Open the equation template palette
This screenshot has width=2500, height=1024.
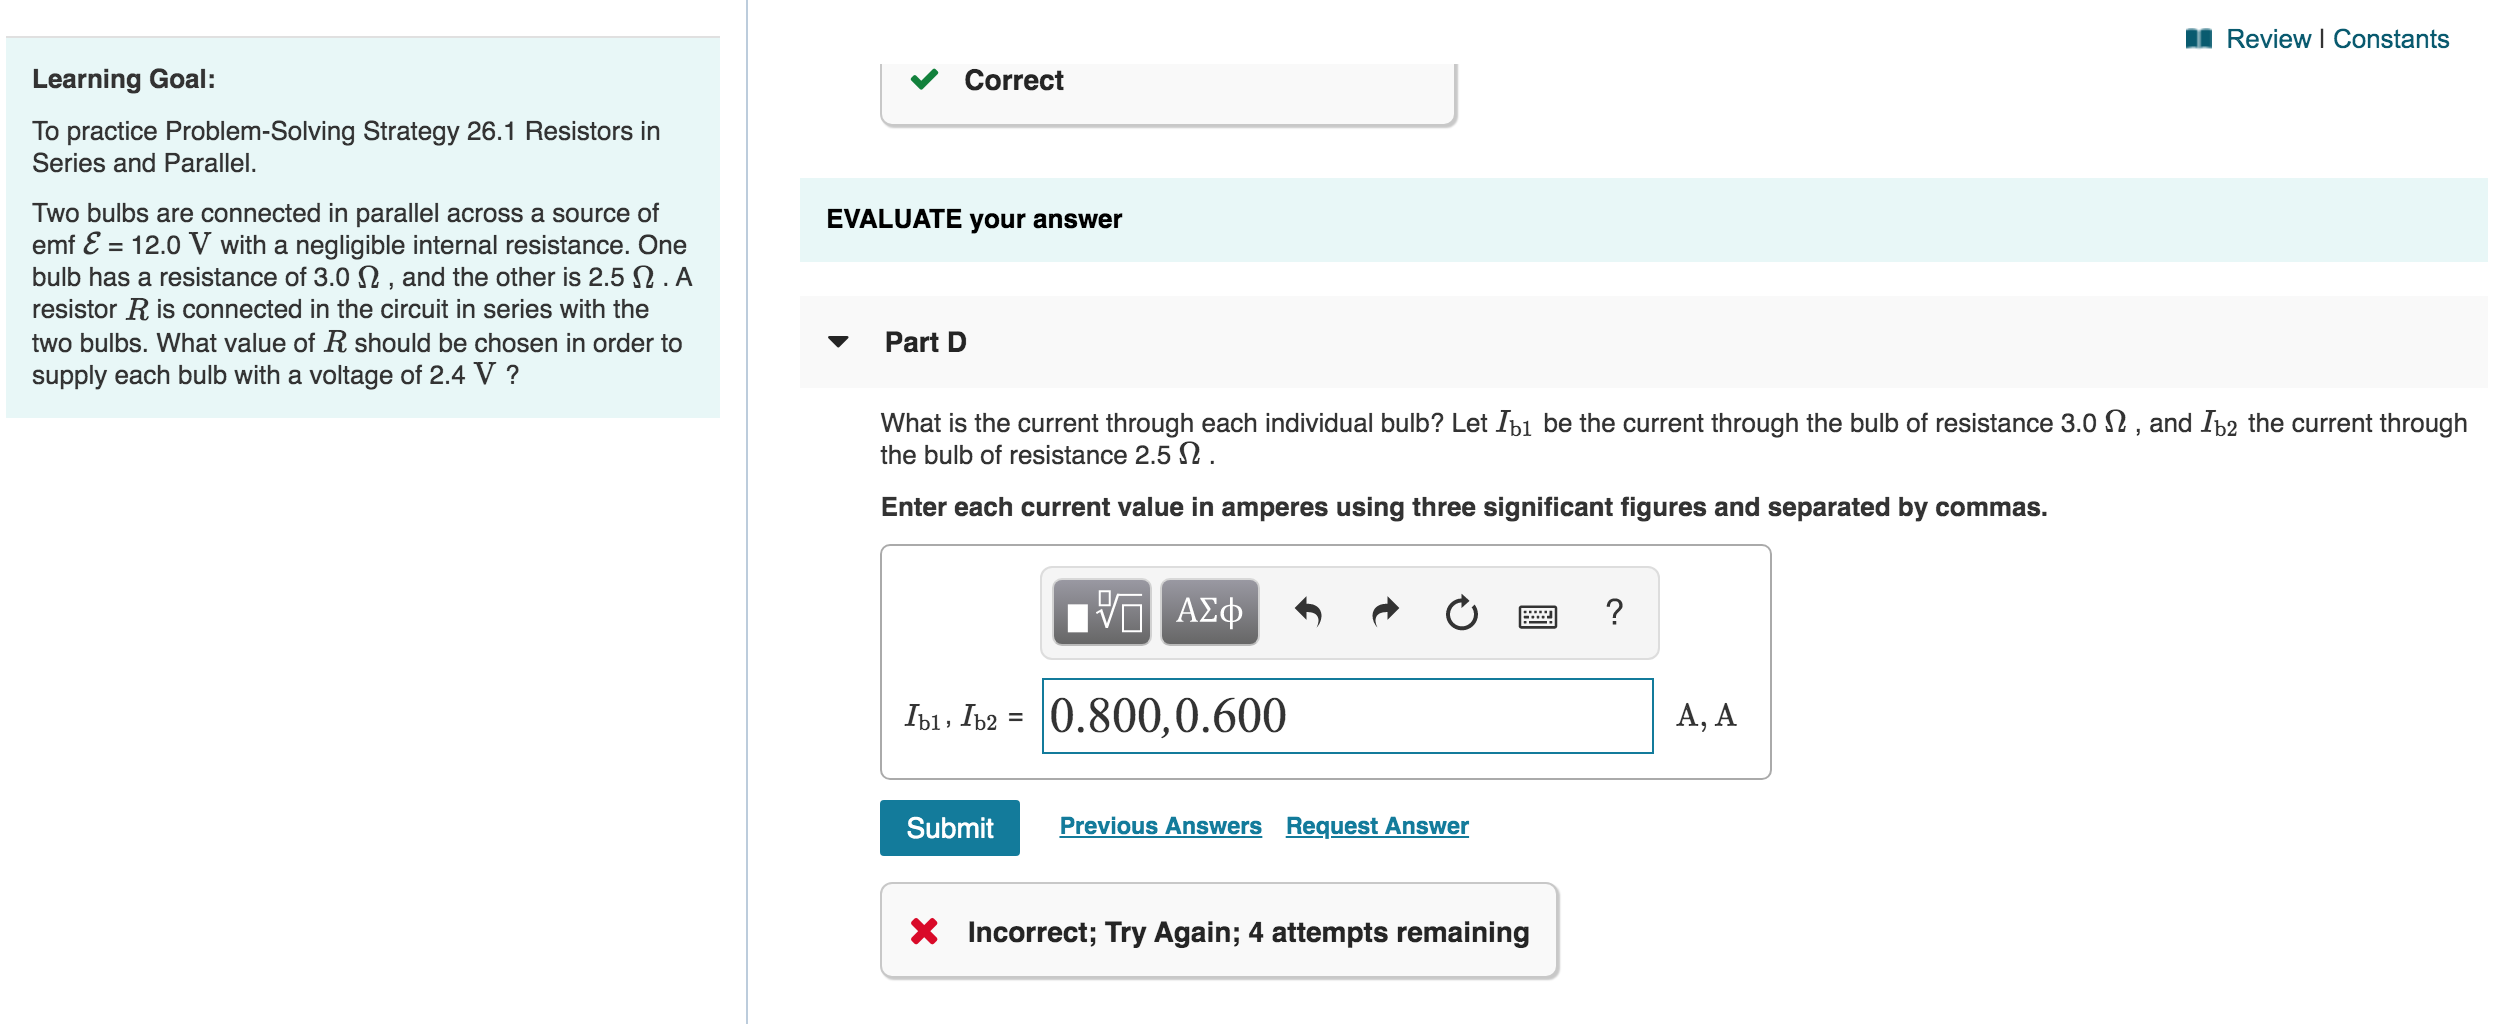[x=1101, y=613]
